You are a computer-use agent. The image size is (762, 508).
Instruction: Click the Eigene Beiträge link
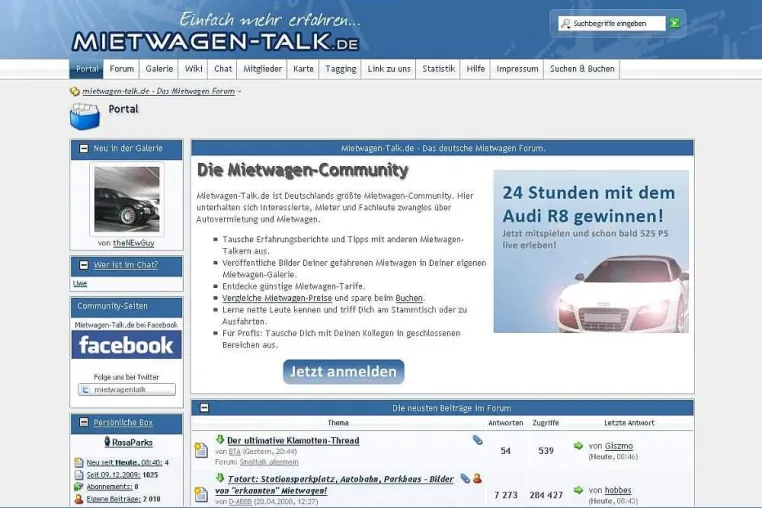tap(114, 499)
